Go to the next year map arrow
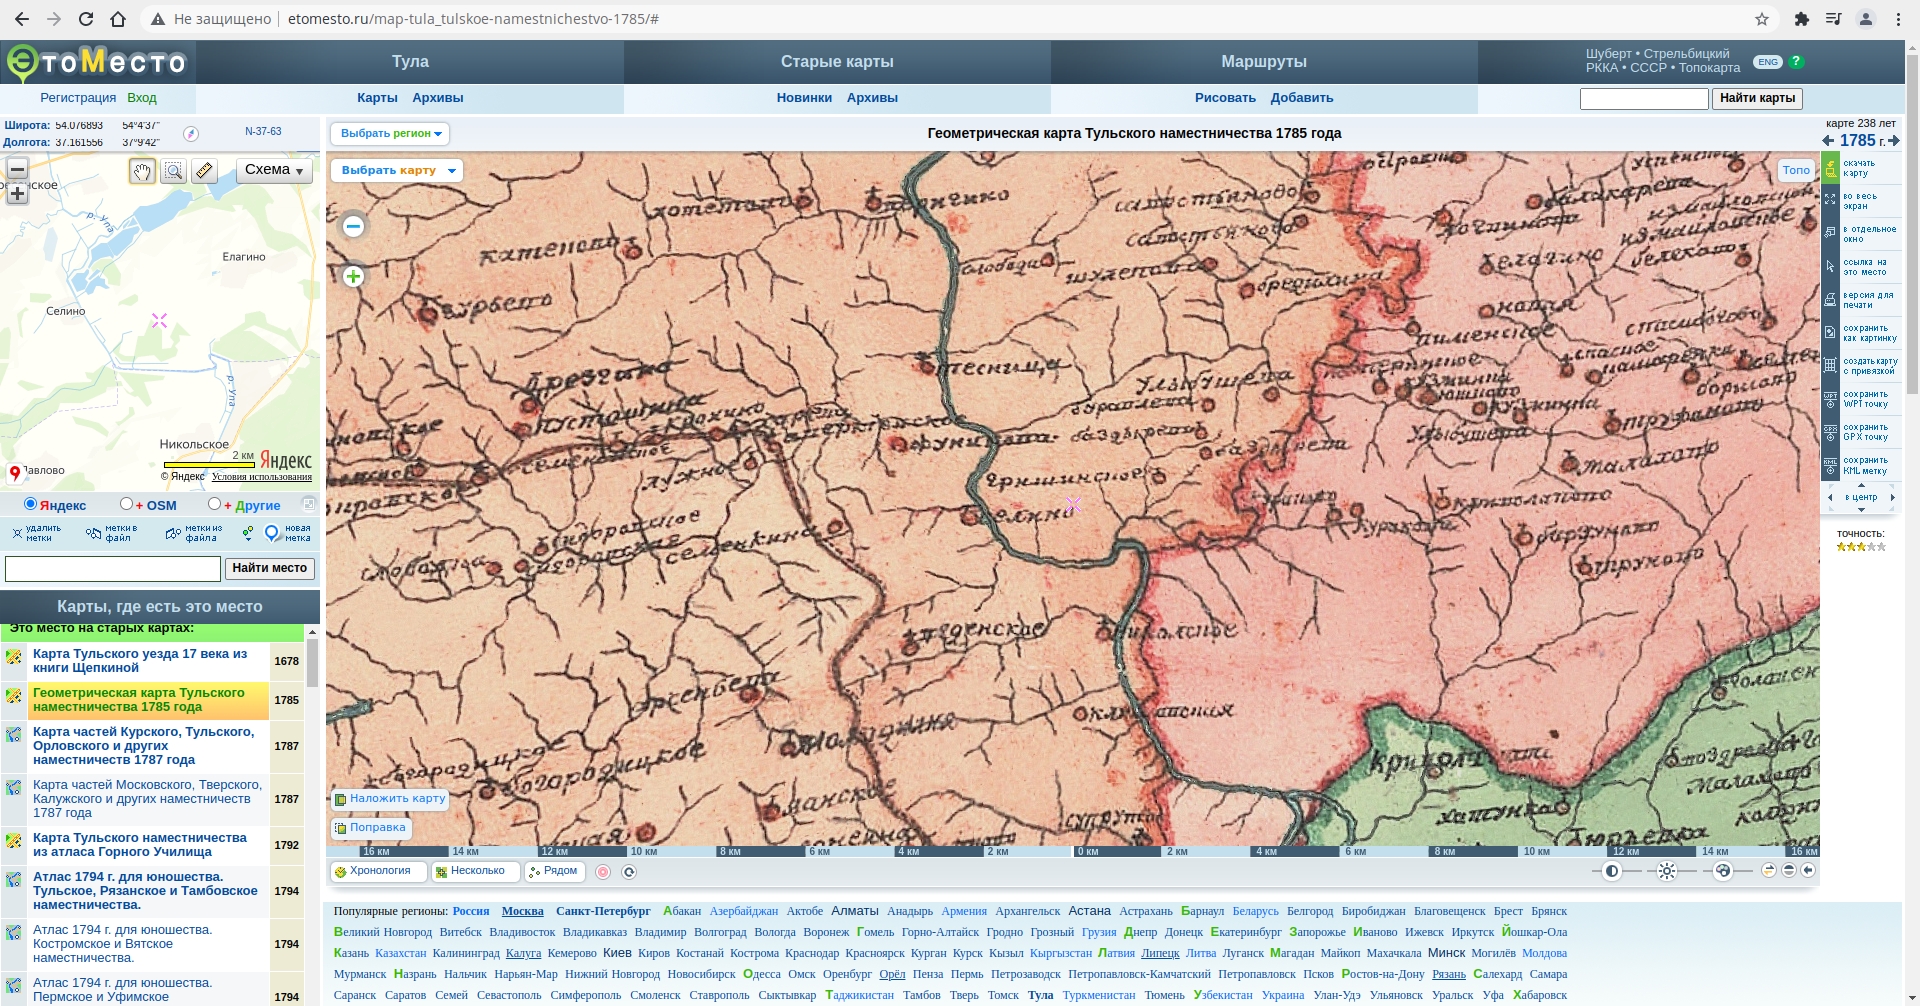Viewport: 1920px width, 1006px height. tap(1893, 141)
